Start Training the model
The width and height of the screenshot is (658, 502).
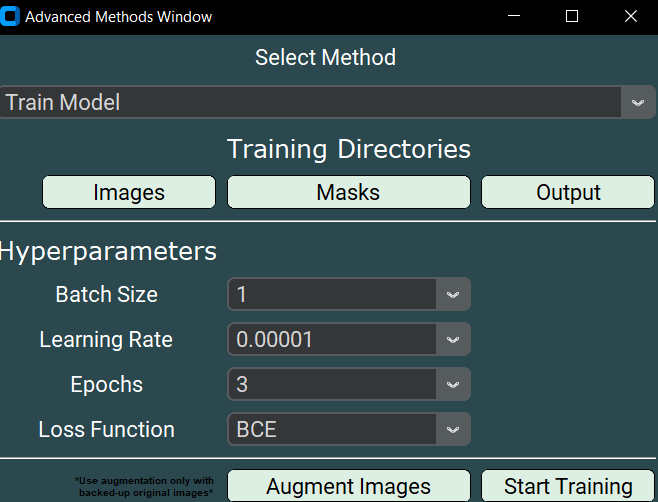tap(568, 486)
